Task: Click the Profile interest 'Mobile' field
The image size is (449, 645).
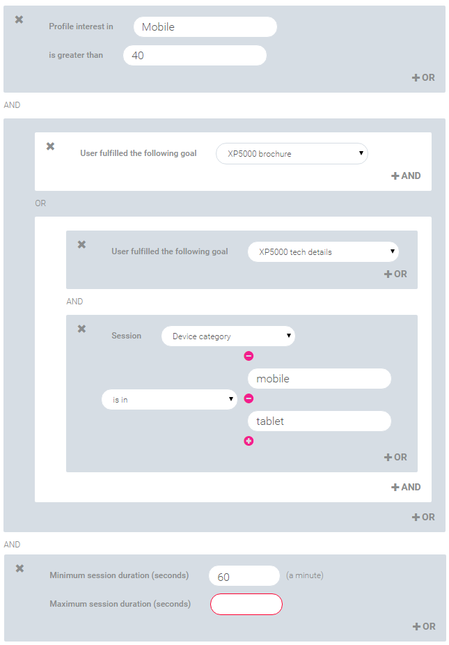Action: (x=205, y=27)
